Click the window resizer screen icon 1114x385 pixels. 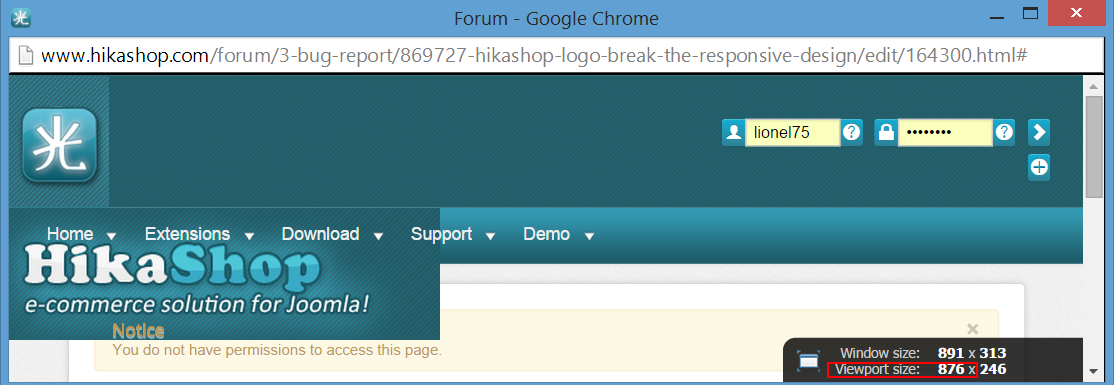point(809,361)
